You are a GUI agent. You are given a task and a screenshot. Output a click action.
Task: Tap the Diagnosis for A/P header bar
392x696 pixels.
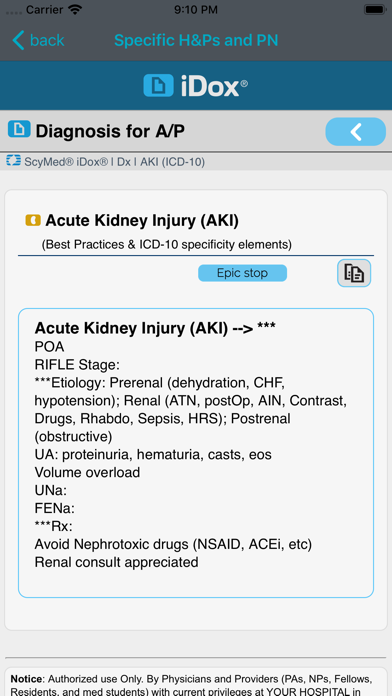pos(196,131)
